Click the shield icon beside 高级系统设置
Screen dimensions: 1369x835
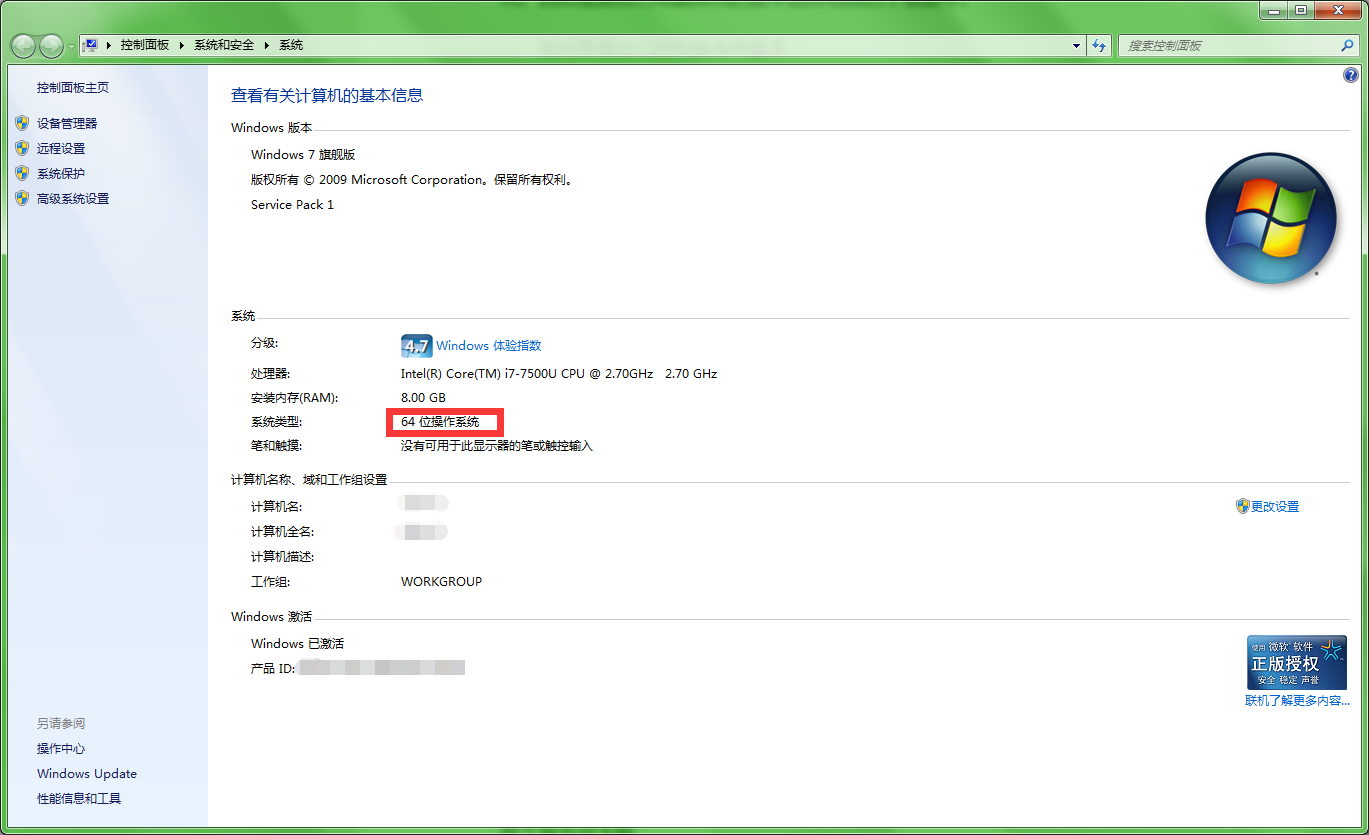pyautogui.click(x=22, y=198)
